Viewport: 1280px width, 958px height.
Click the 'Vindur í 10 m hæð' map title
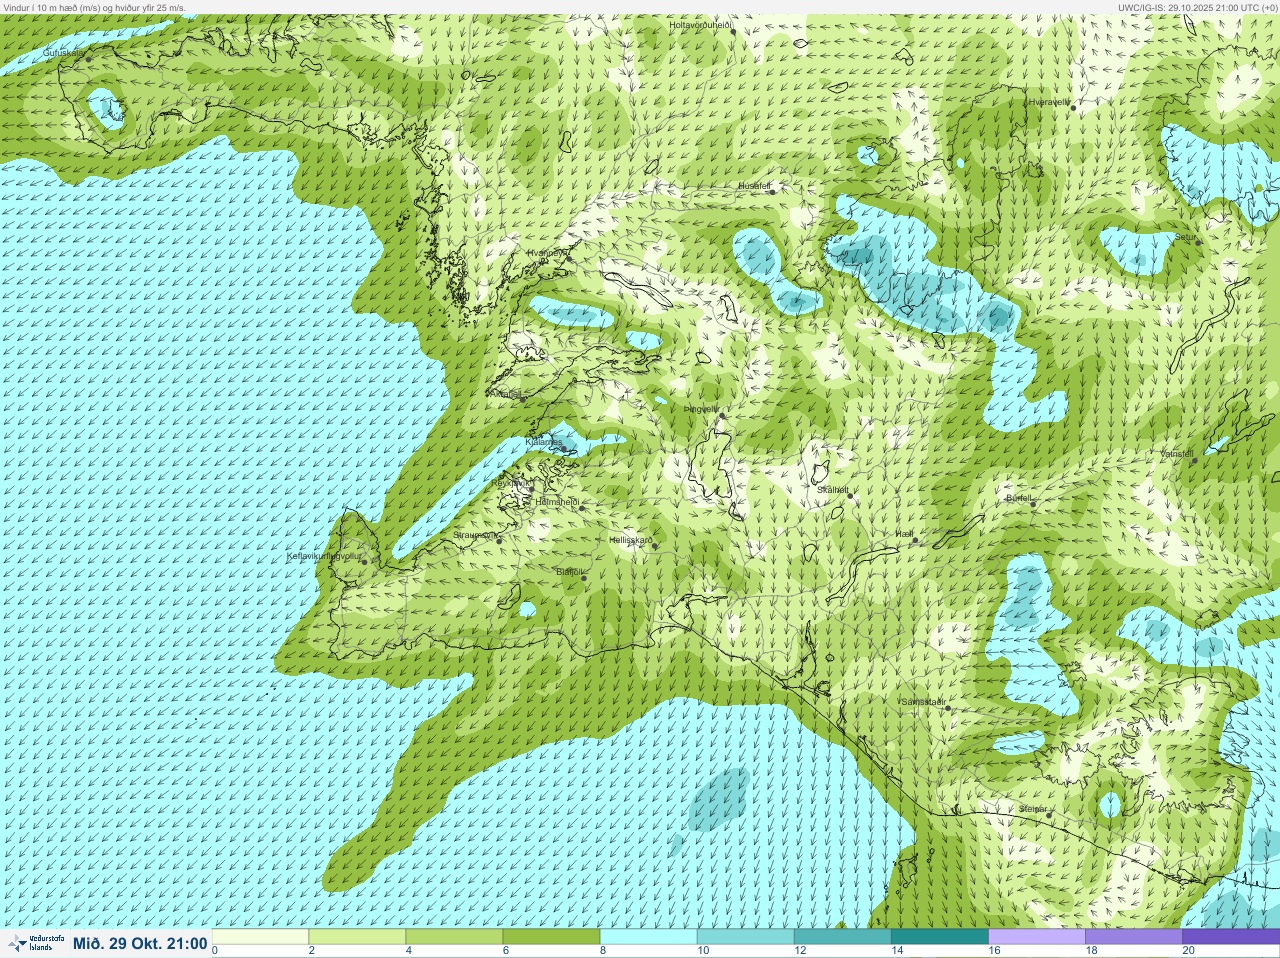pos(94,7)
